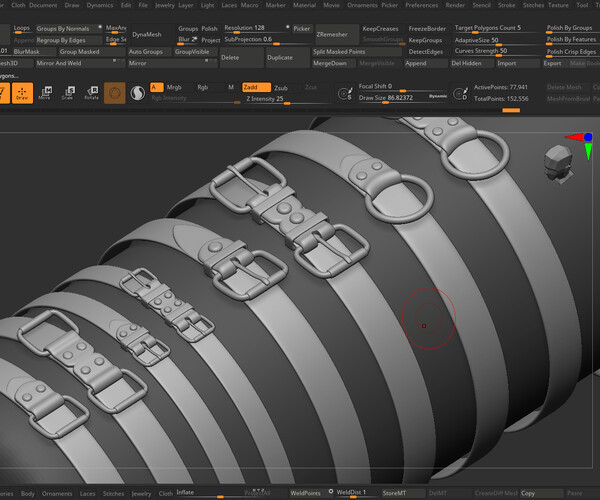Select the Rotate transform icon
The width and height of the screenshot is (600, 500).
tap(92, 93)
